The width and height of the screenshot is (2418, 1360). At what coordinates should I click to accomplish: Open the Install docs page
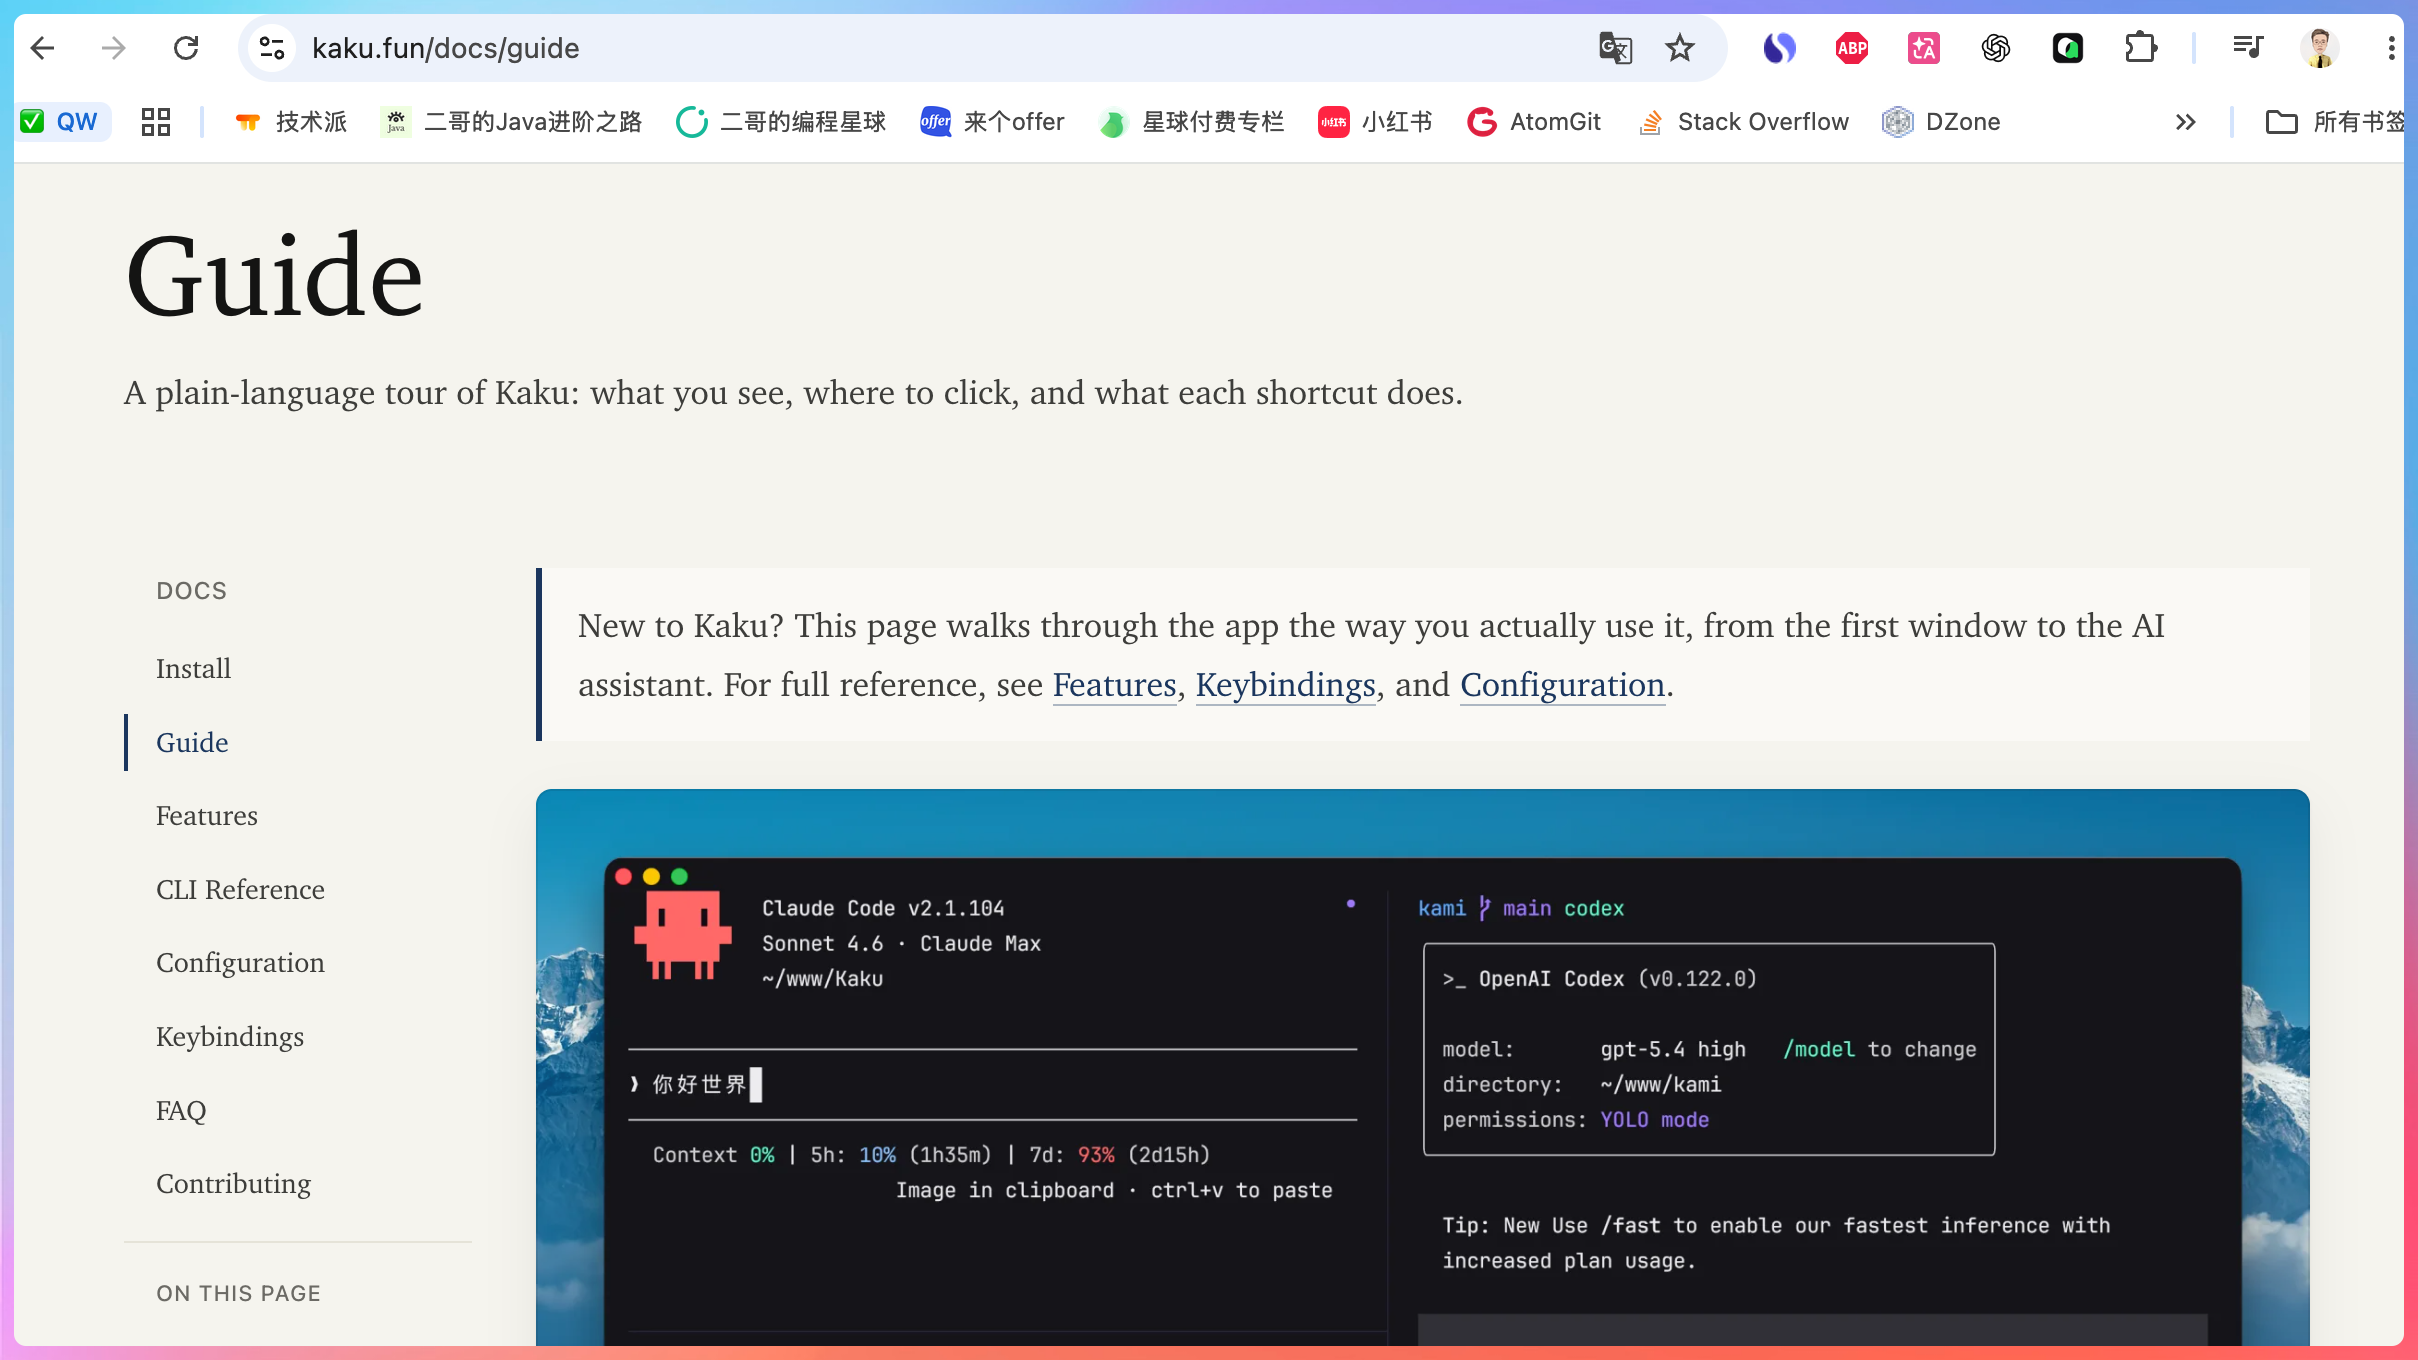[193, 668]
